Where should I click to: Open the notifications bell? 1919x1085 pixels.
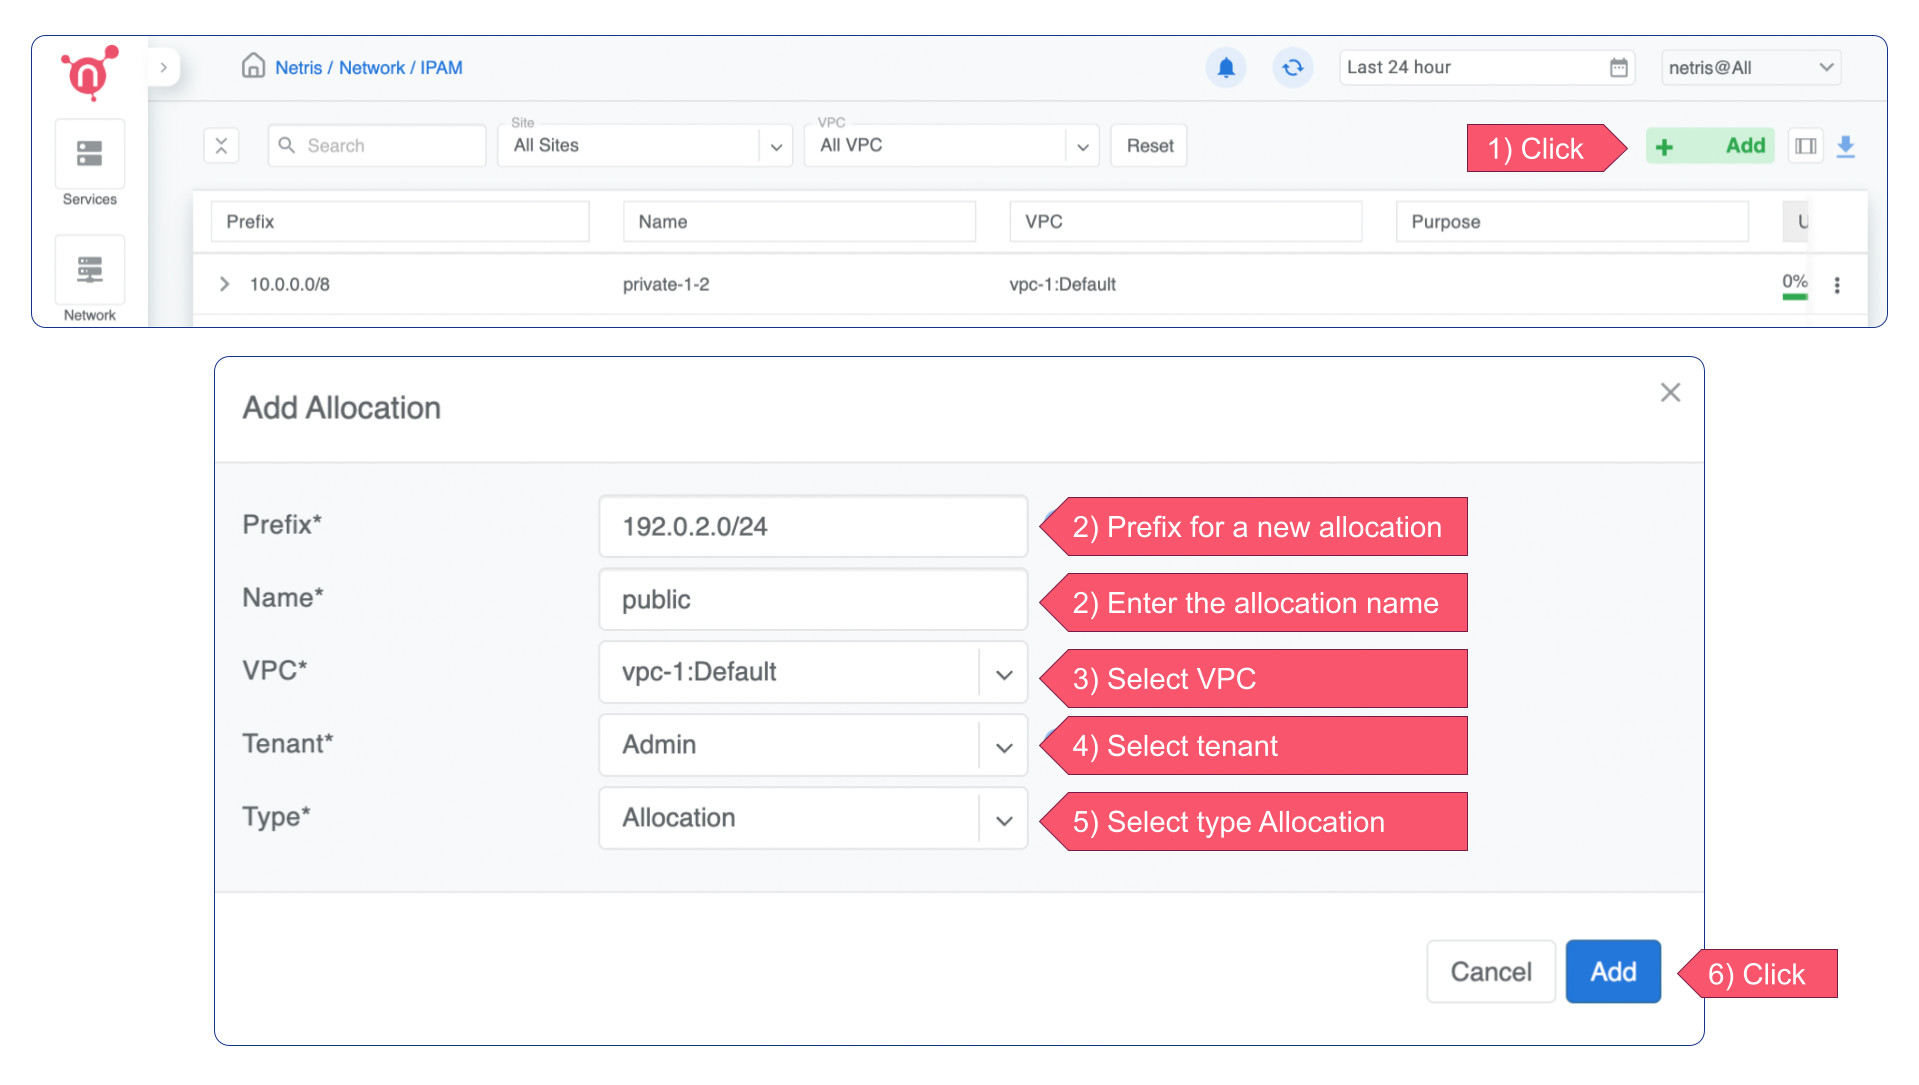pyautogui.click(x=1226, y=67)
